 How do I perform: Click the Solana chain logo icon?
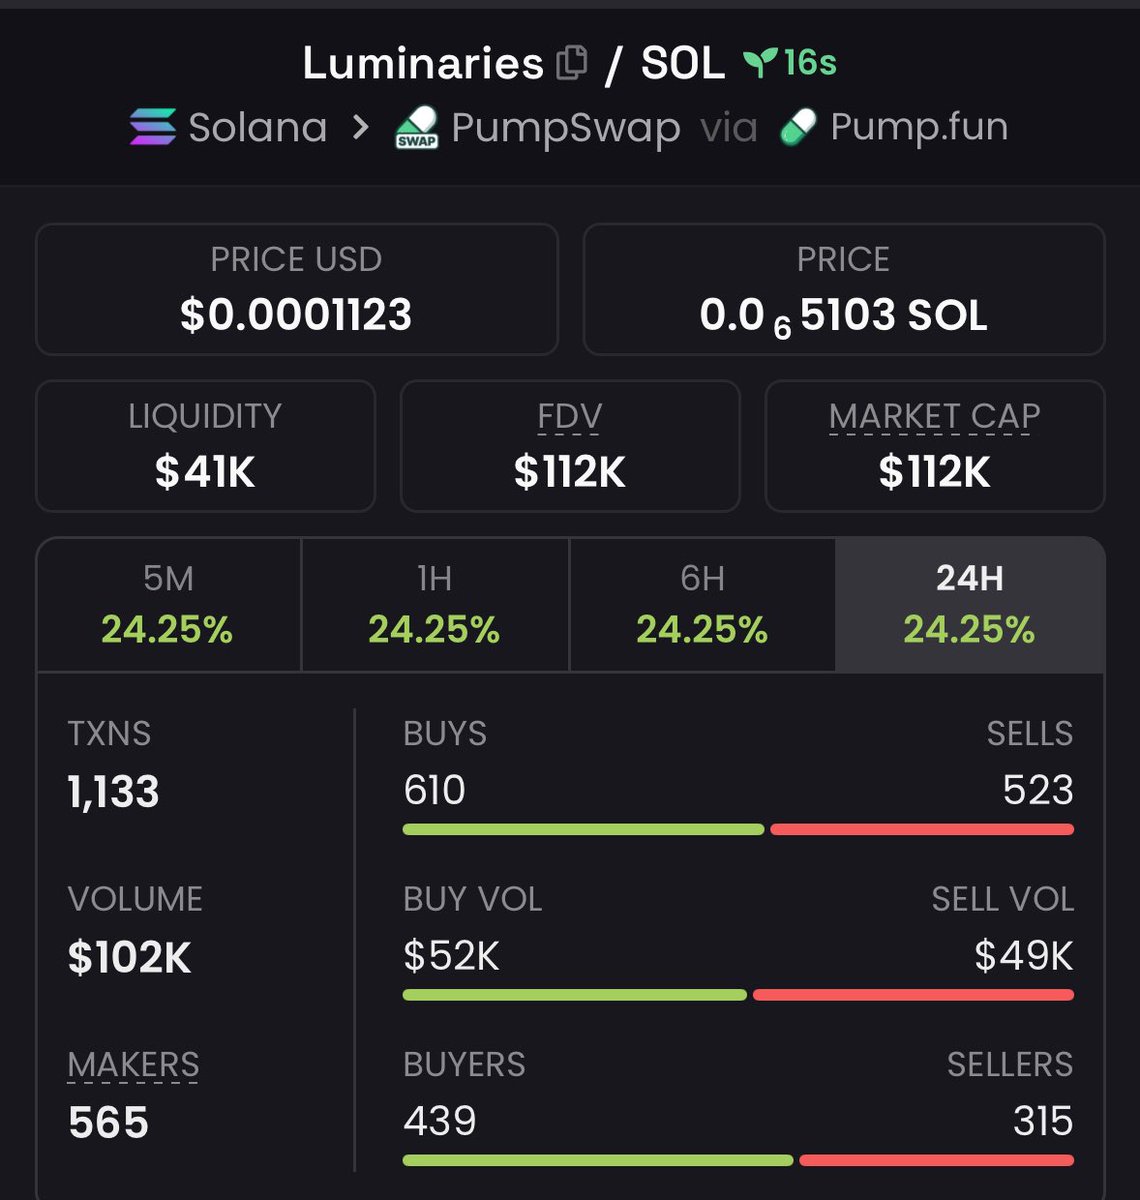152,127
